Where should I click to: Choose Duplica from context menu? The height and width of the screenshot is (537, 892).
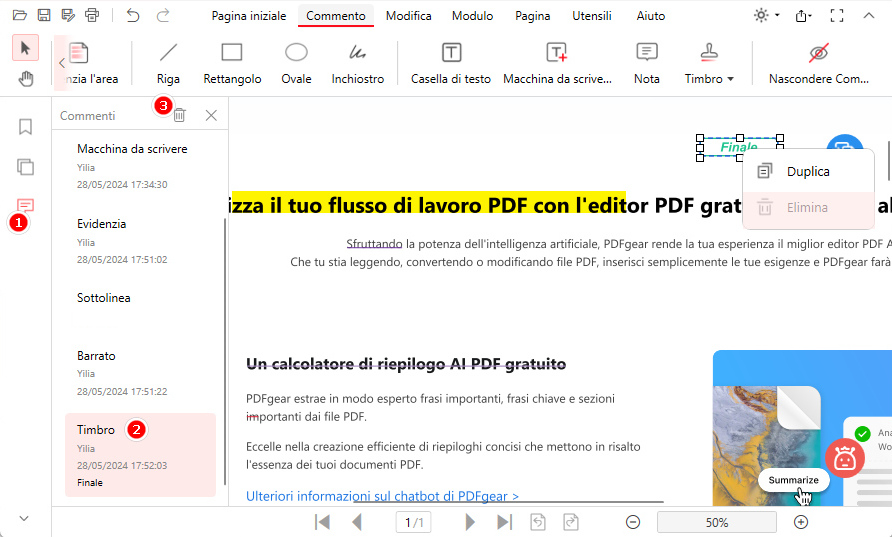pyautogui.click(x=808, y=171)
